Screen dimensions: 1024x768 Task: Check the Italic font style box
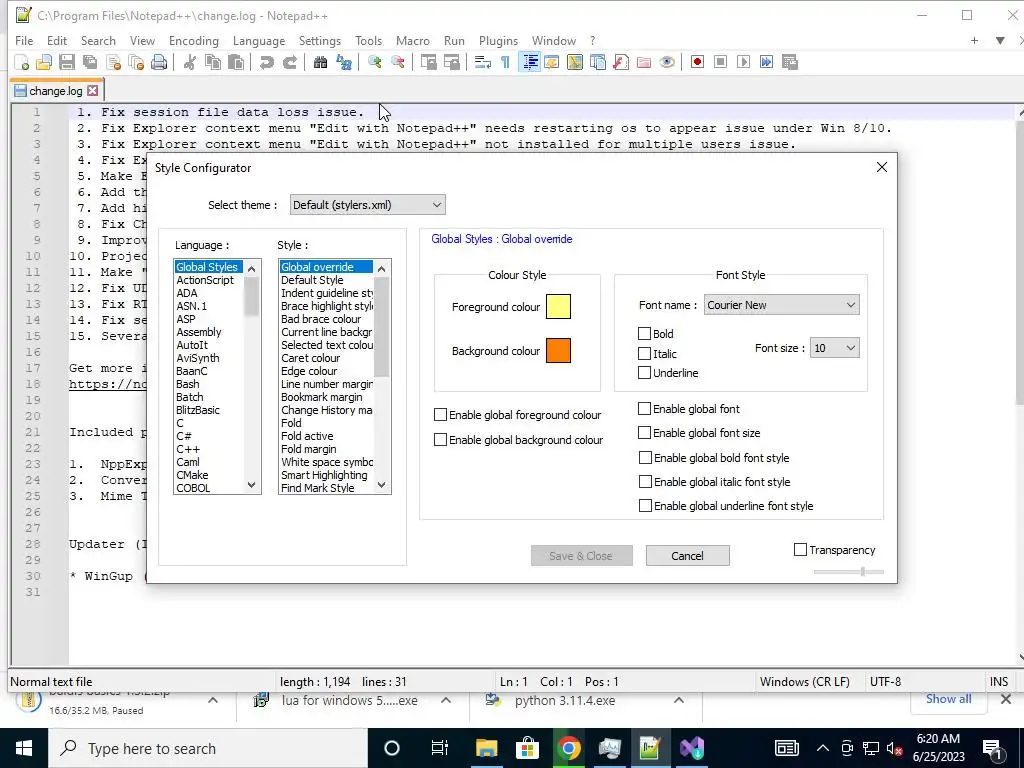[x=645, y=353]
